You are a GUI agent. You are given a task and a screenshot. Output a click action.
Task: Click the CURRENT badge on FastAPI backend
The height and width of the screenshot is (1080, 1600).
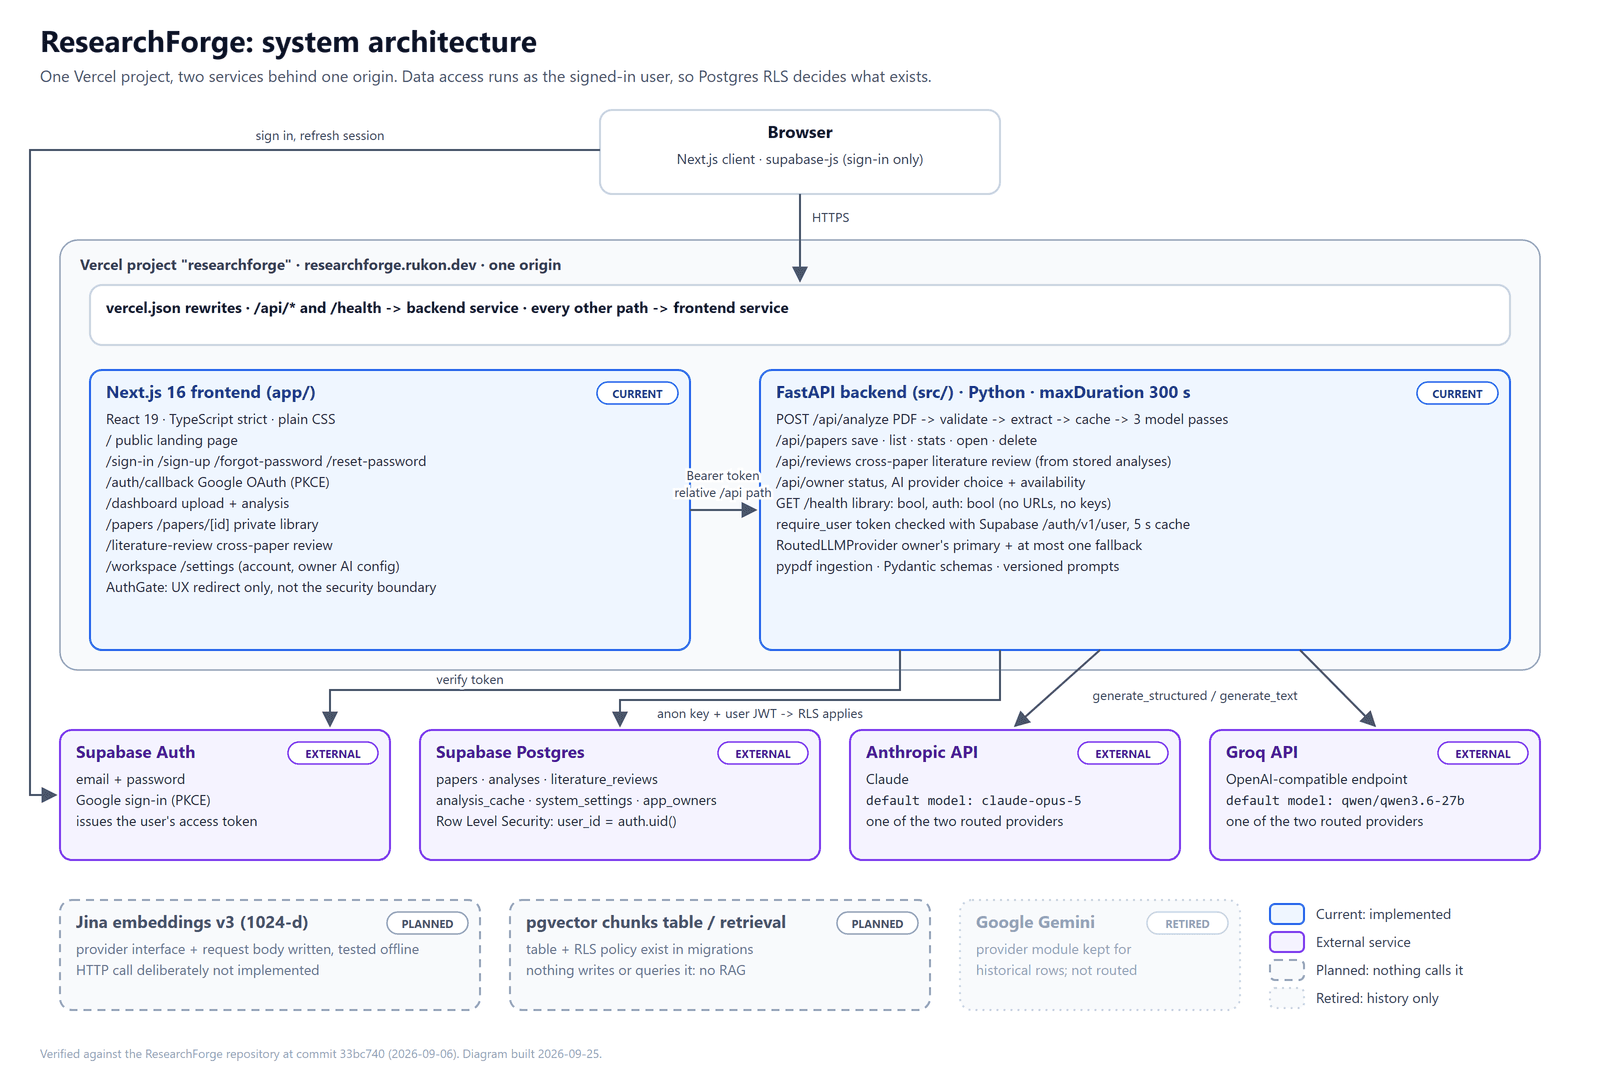point(1457,393)
